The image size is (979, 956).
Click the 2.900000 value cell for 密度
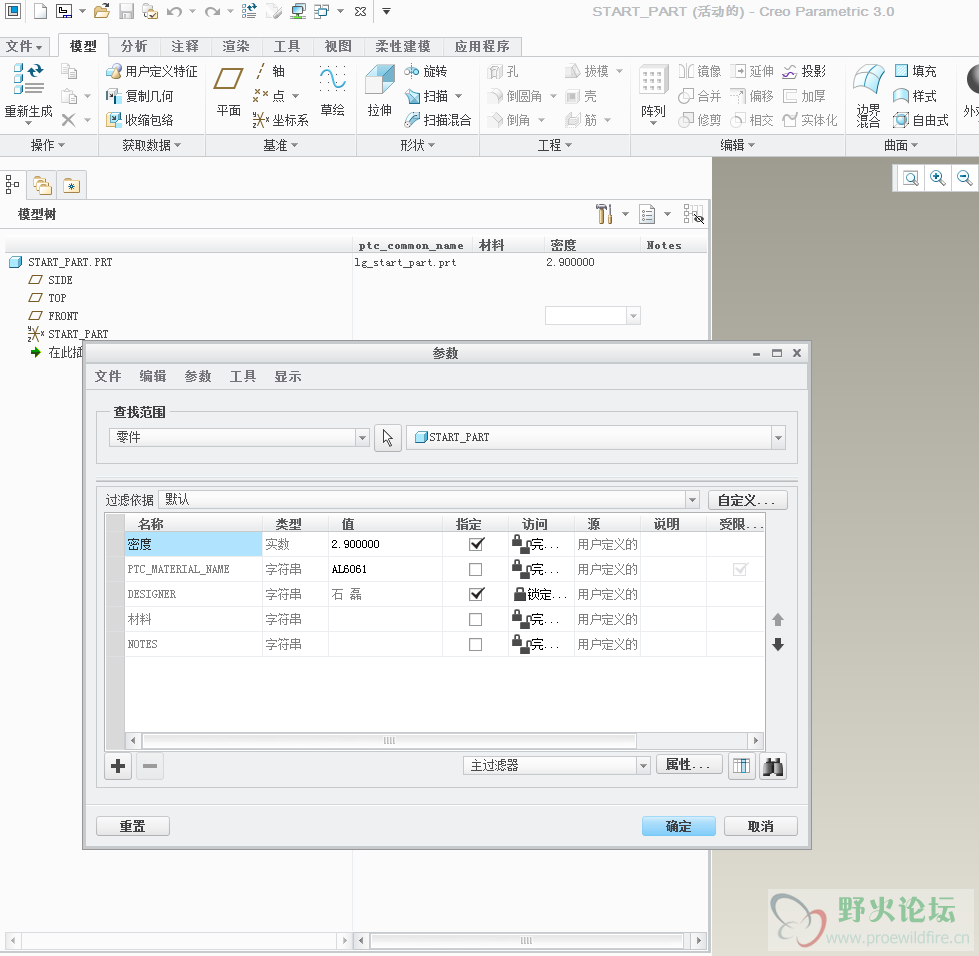click(x=385, y=545)
